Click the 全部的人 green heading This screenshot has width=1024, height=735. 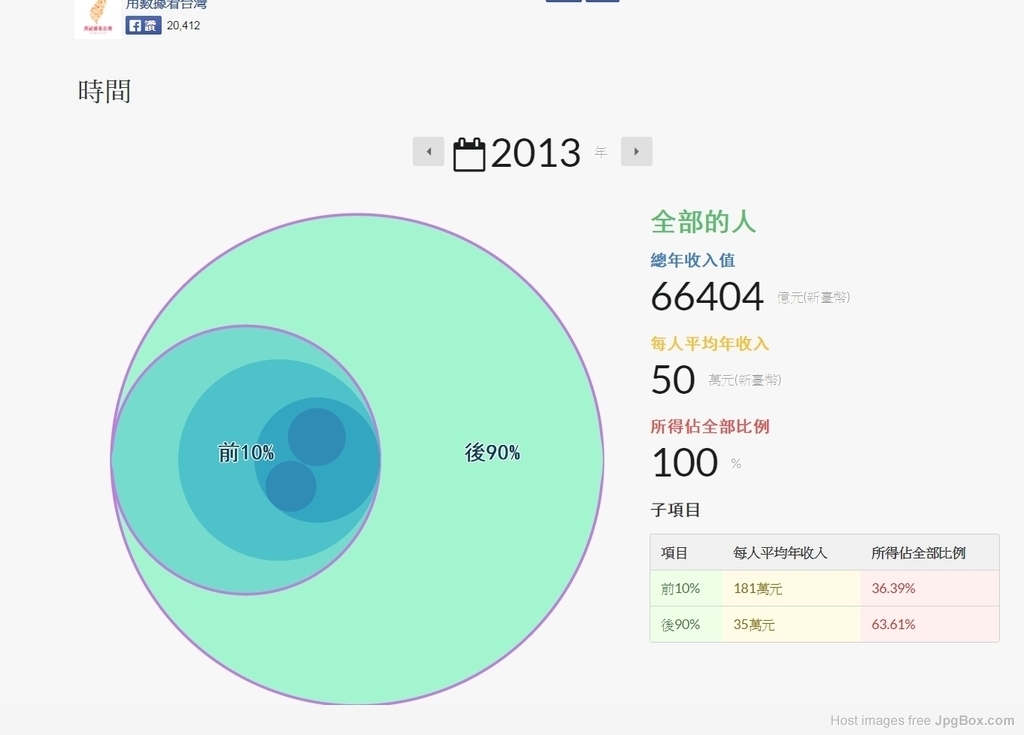703,221
